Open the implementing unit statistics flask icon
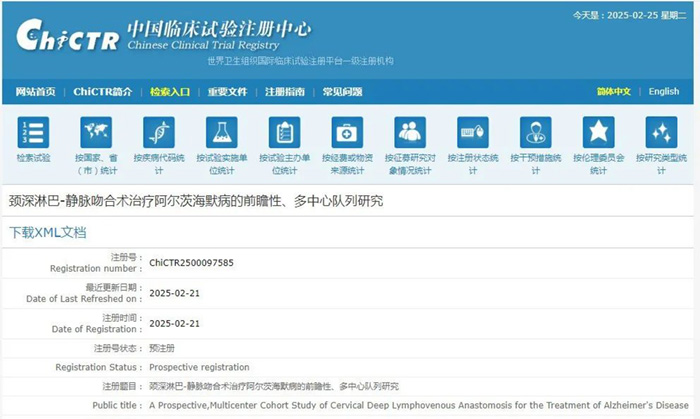Image resolution: width=700 pixels, height=419 pixels. click(x=221, y=132)
